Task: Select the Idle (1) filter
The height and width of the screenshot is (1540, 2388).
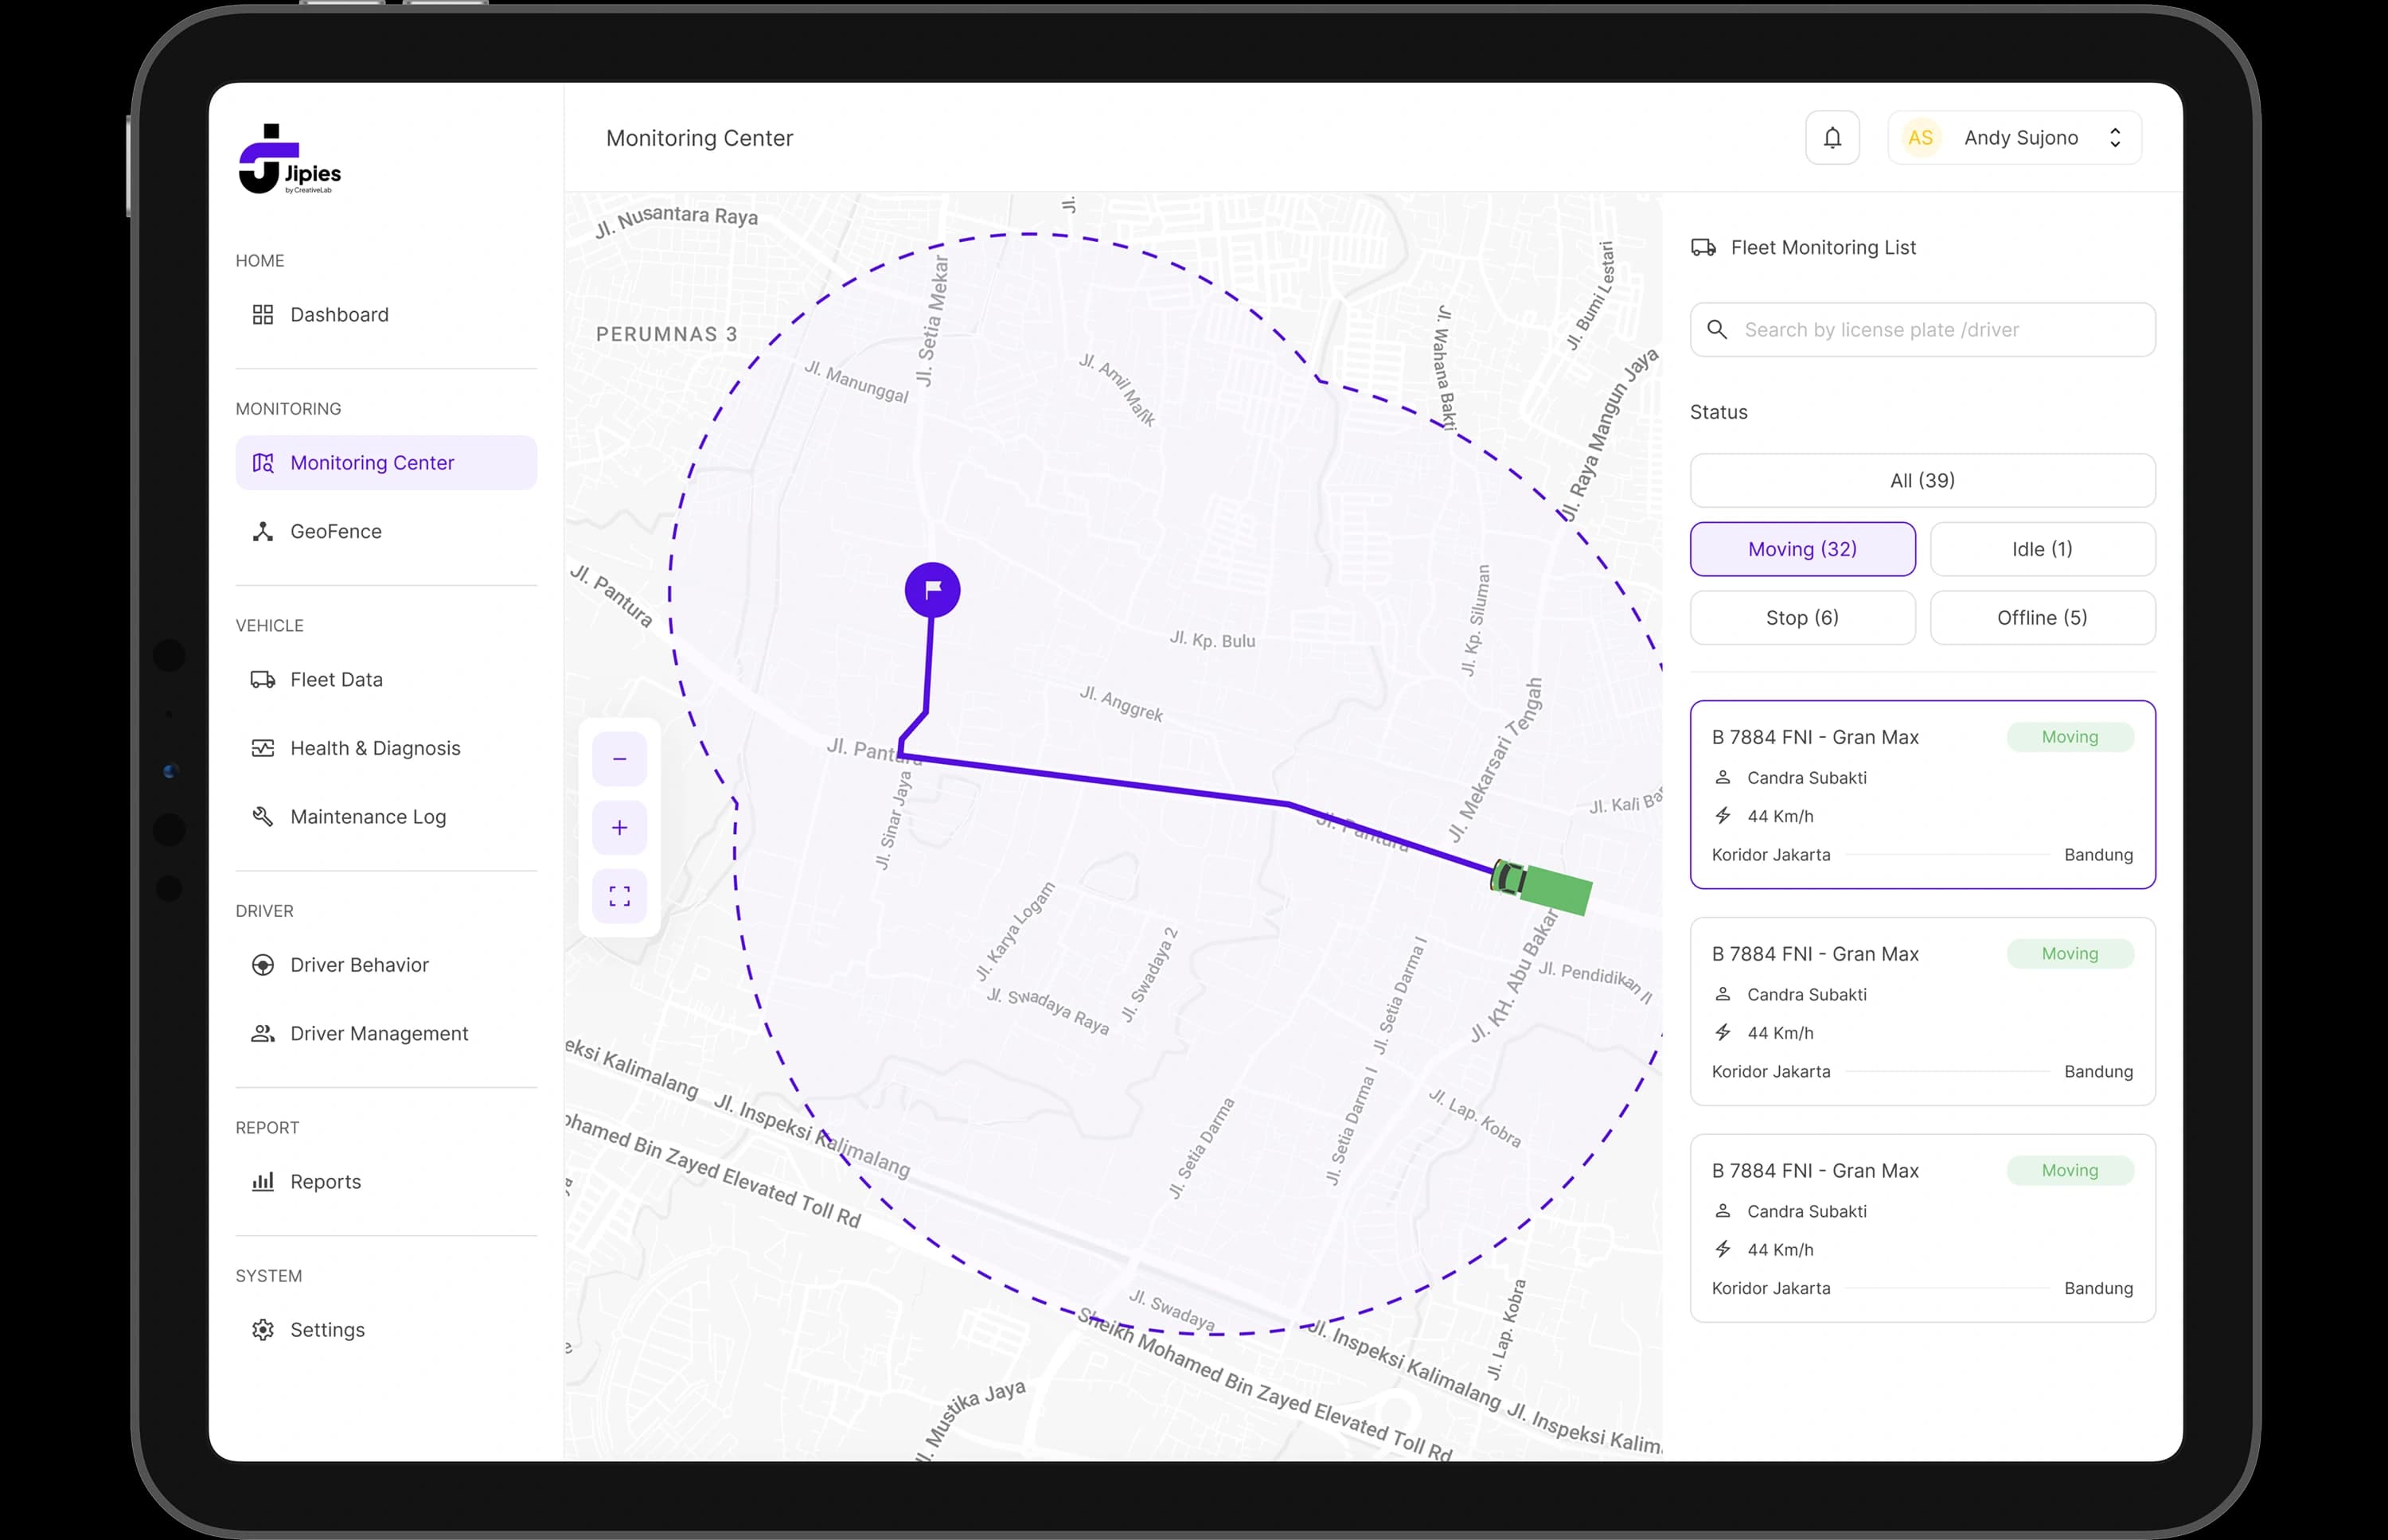Action: (x=2043, y=549)
